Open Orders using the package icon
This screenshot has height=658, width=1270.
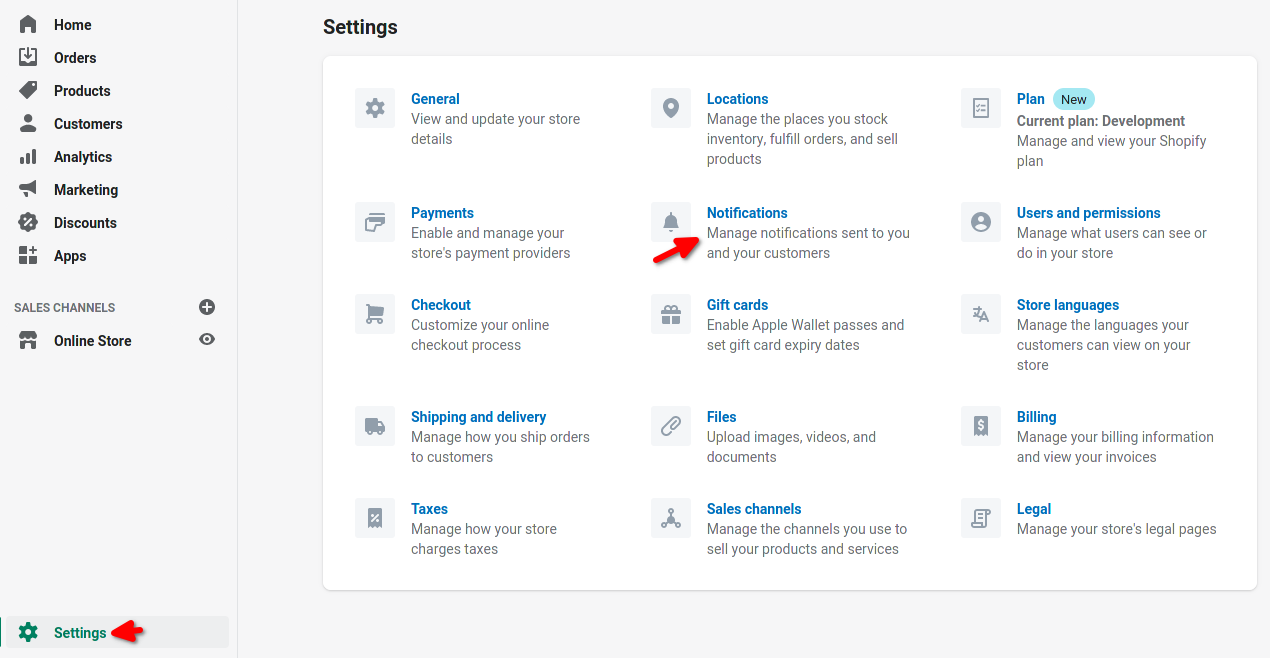click(x=28, y=57)
